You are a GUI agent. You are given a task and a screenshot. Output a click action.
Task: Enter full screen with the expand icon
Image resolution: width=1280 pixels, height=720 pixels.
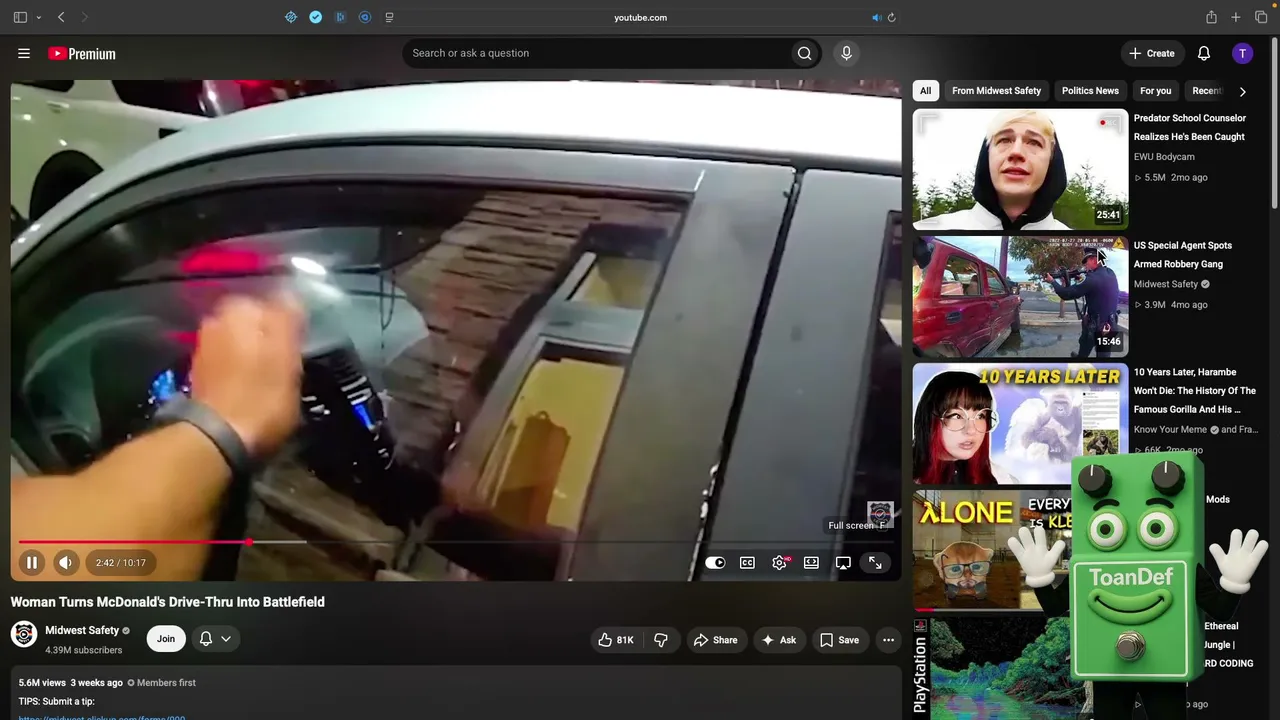pyautogui.click(x=875, y=563)
